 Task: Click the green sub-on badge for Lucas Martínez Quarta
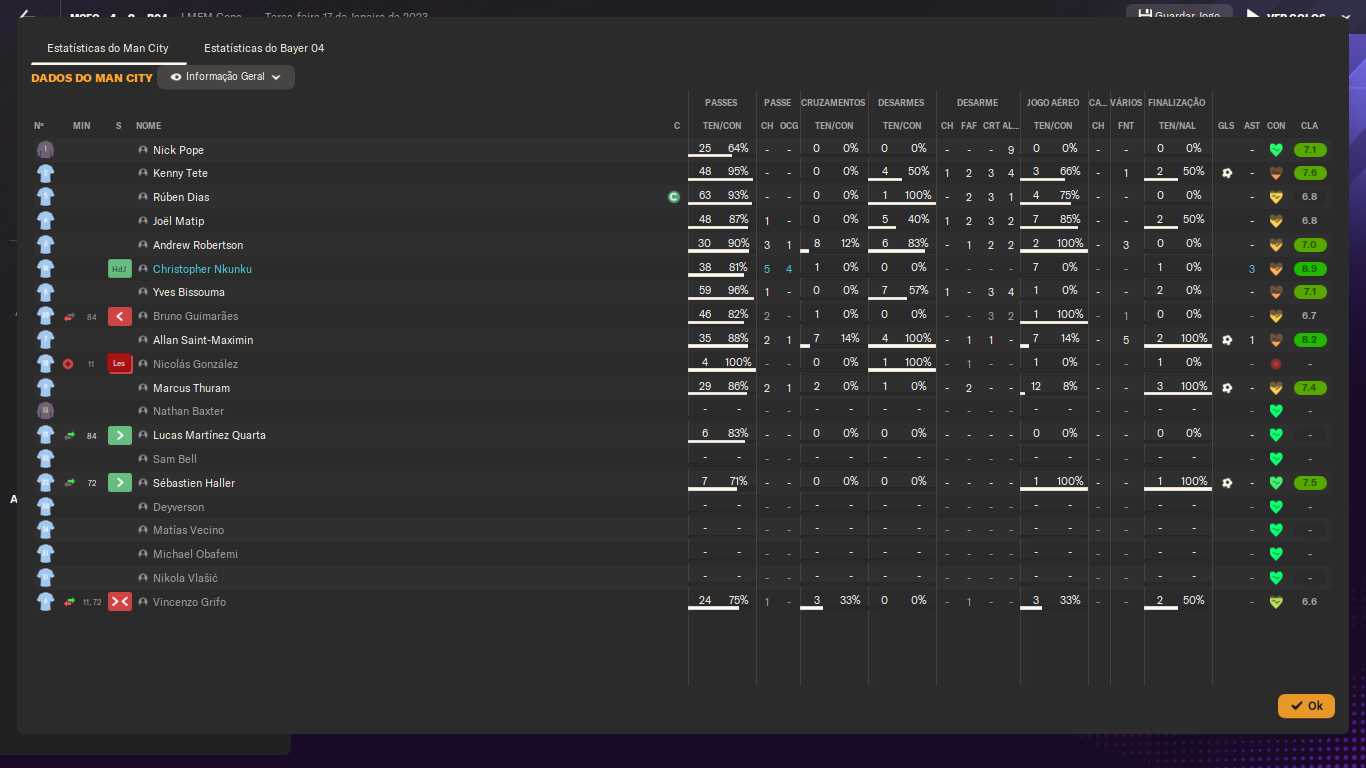coord(120,435)
